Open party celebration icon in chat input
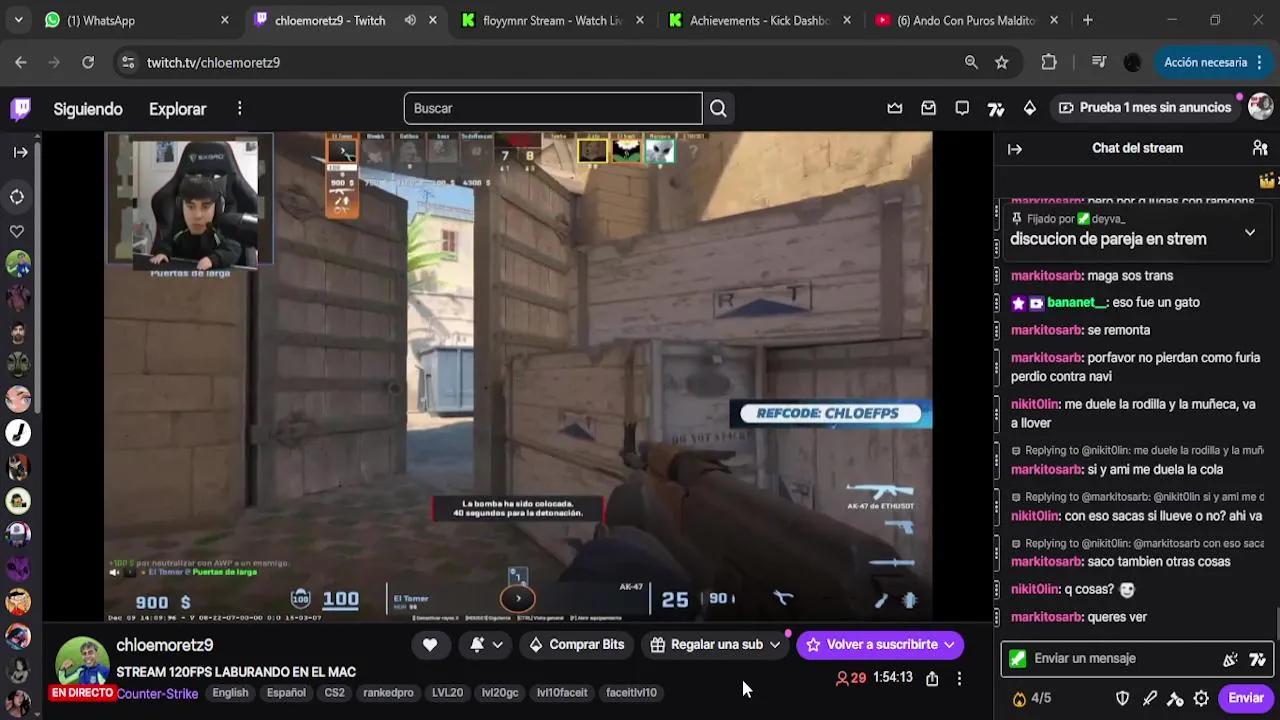 tap(1230, 659)
